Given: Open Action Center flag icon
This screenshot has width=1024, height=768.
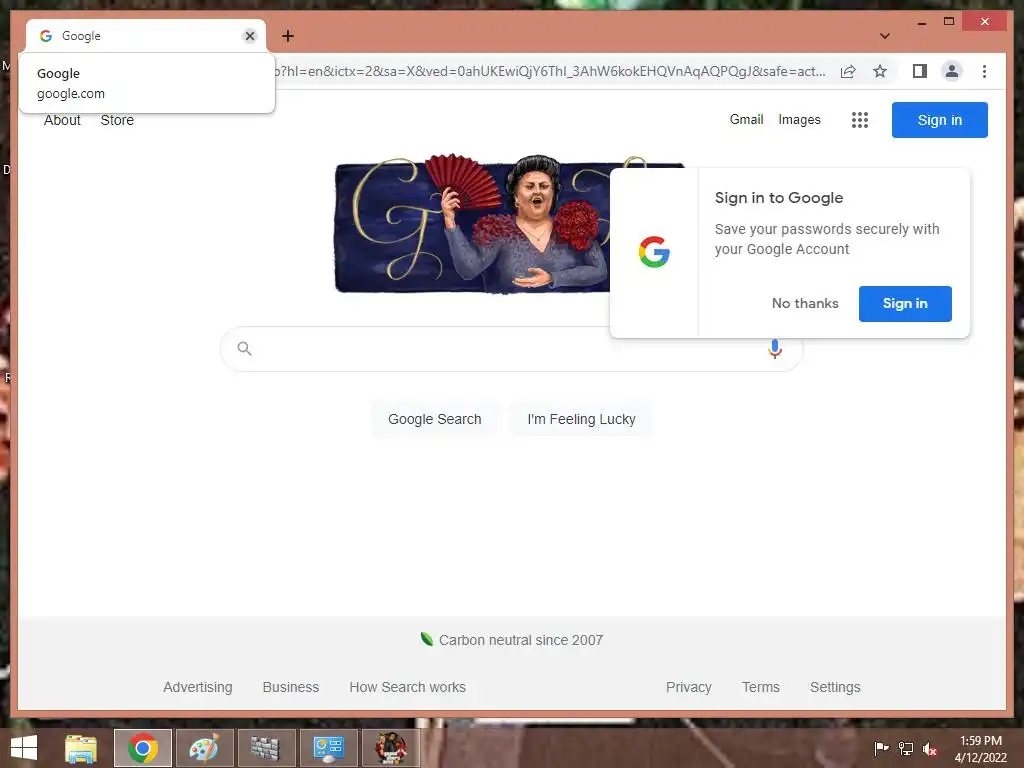Looking at the screenshot, I should coord(881,748).
